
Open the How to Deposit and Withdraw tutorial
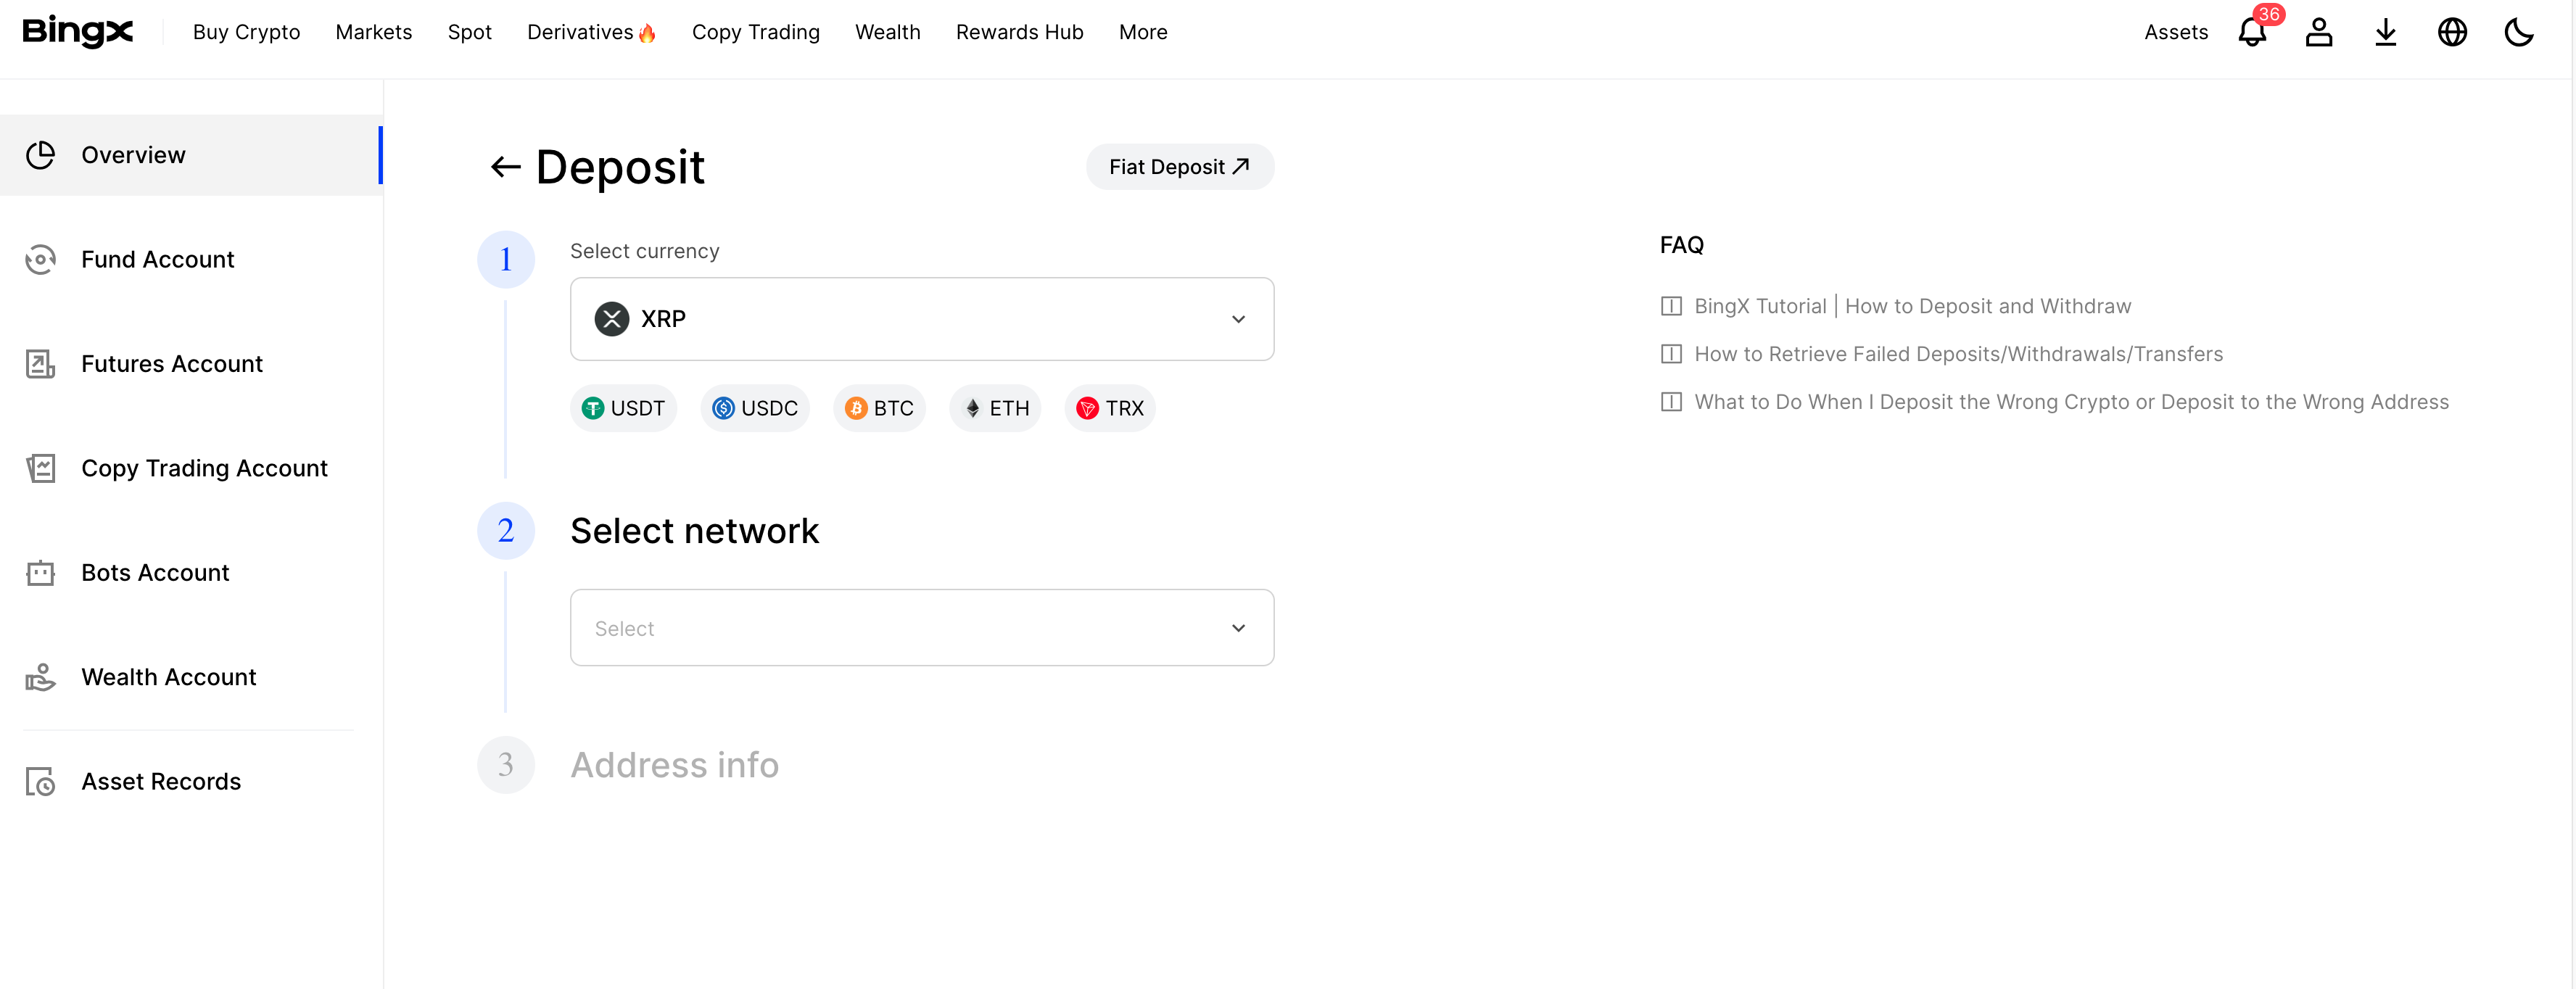[1911, 306]
